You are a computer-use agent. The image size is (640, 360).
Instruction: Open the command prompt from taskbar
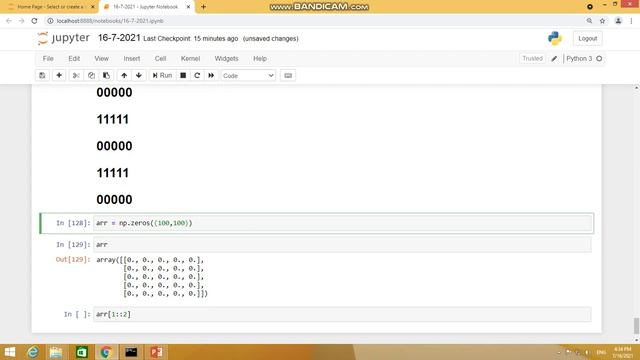point(131,352)
